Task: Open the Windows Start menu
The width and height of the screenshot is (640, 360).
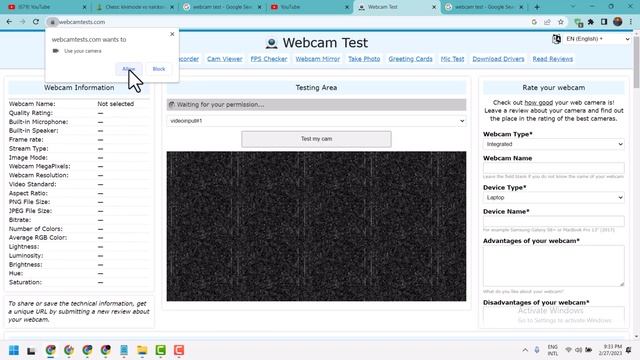Action: coord(14,350)
